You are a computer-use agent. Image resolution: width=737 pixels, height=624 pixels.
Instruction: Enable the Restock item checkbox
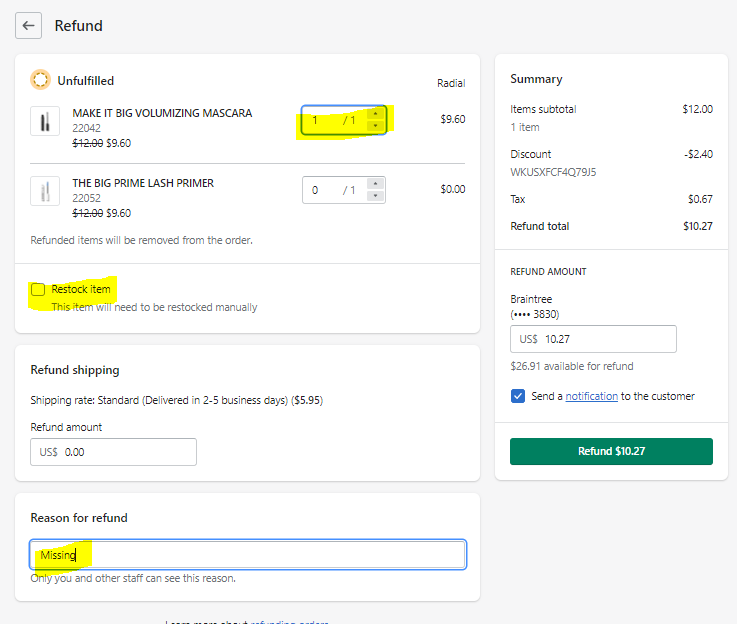point(38,289)
